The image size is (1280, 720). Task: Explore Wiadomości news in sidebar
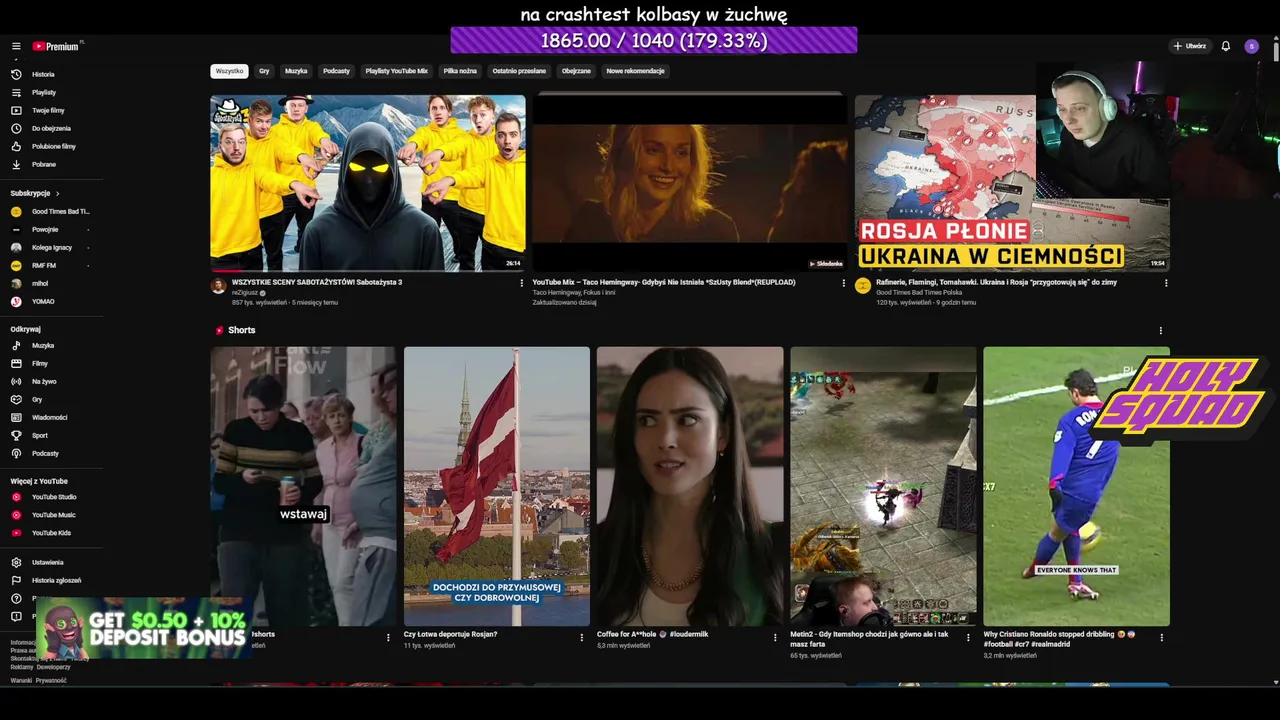pos(49,417)
